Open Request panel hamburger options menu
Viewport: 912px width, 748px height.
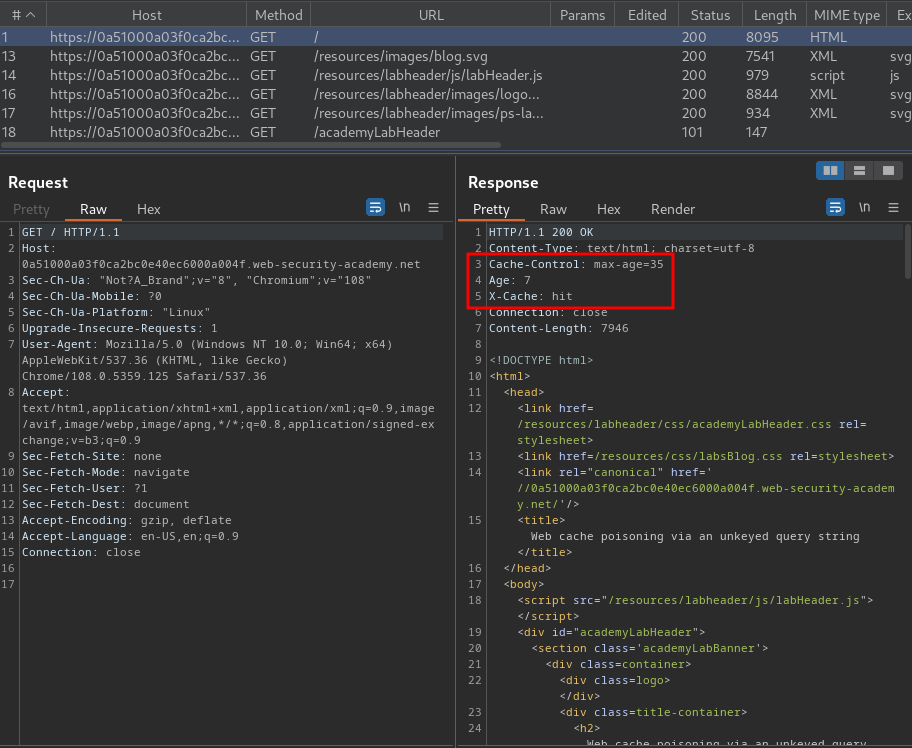(433, 207)
